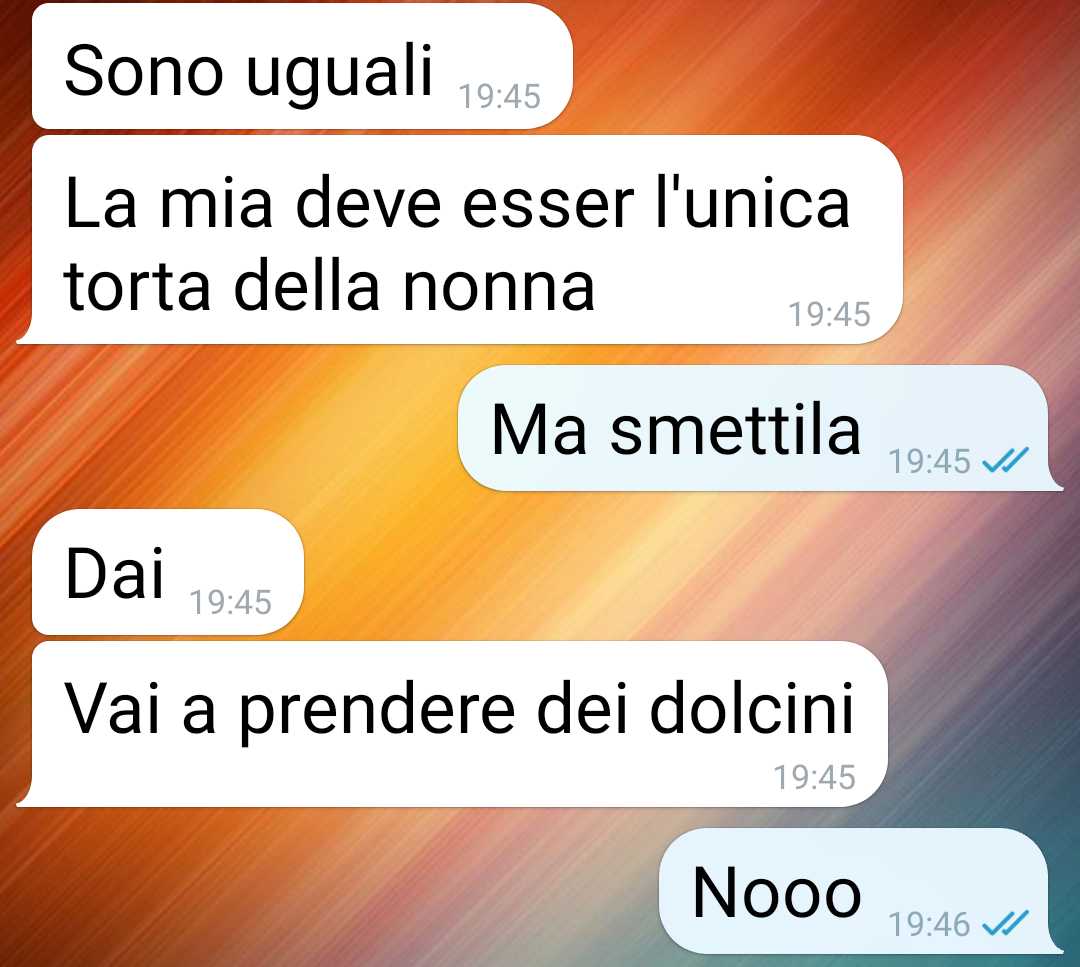Select the 'Vai a prendere dei dolcini' message
Screen dimensions: 1080x967
[452, 723]
